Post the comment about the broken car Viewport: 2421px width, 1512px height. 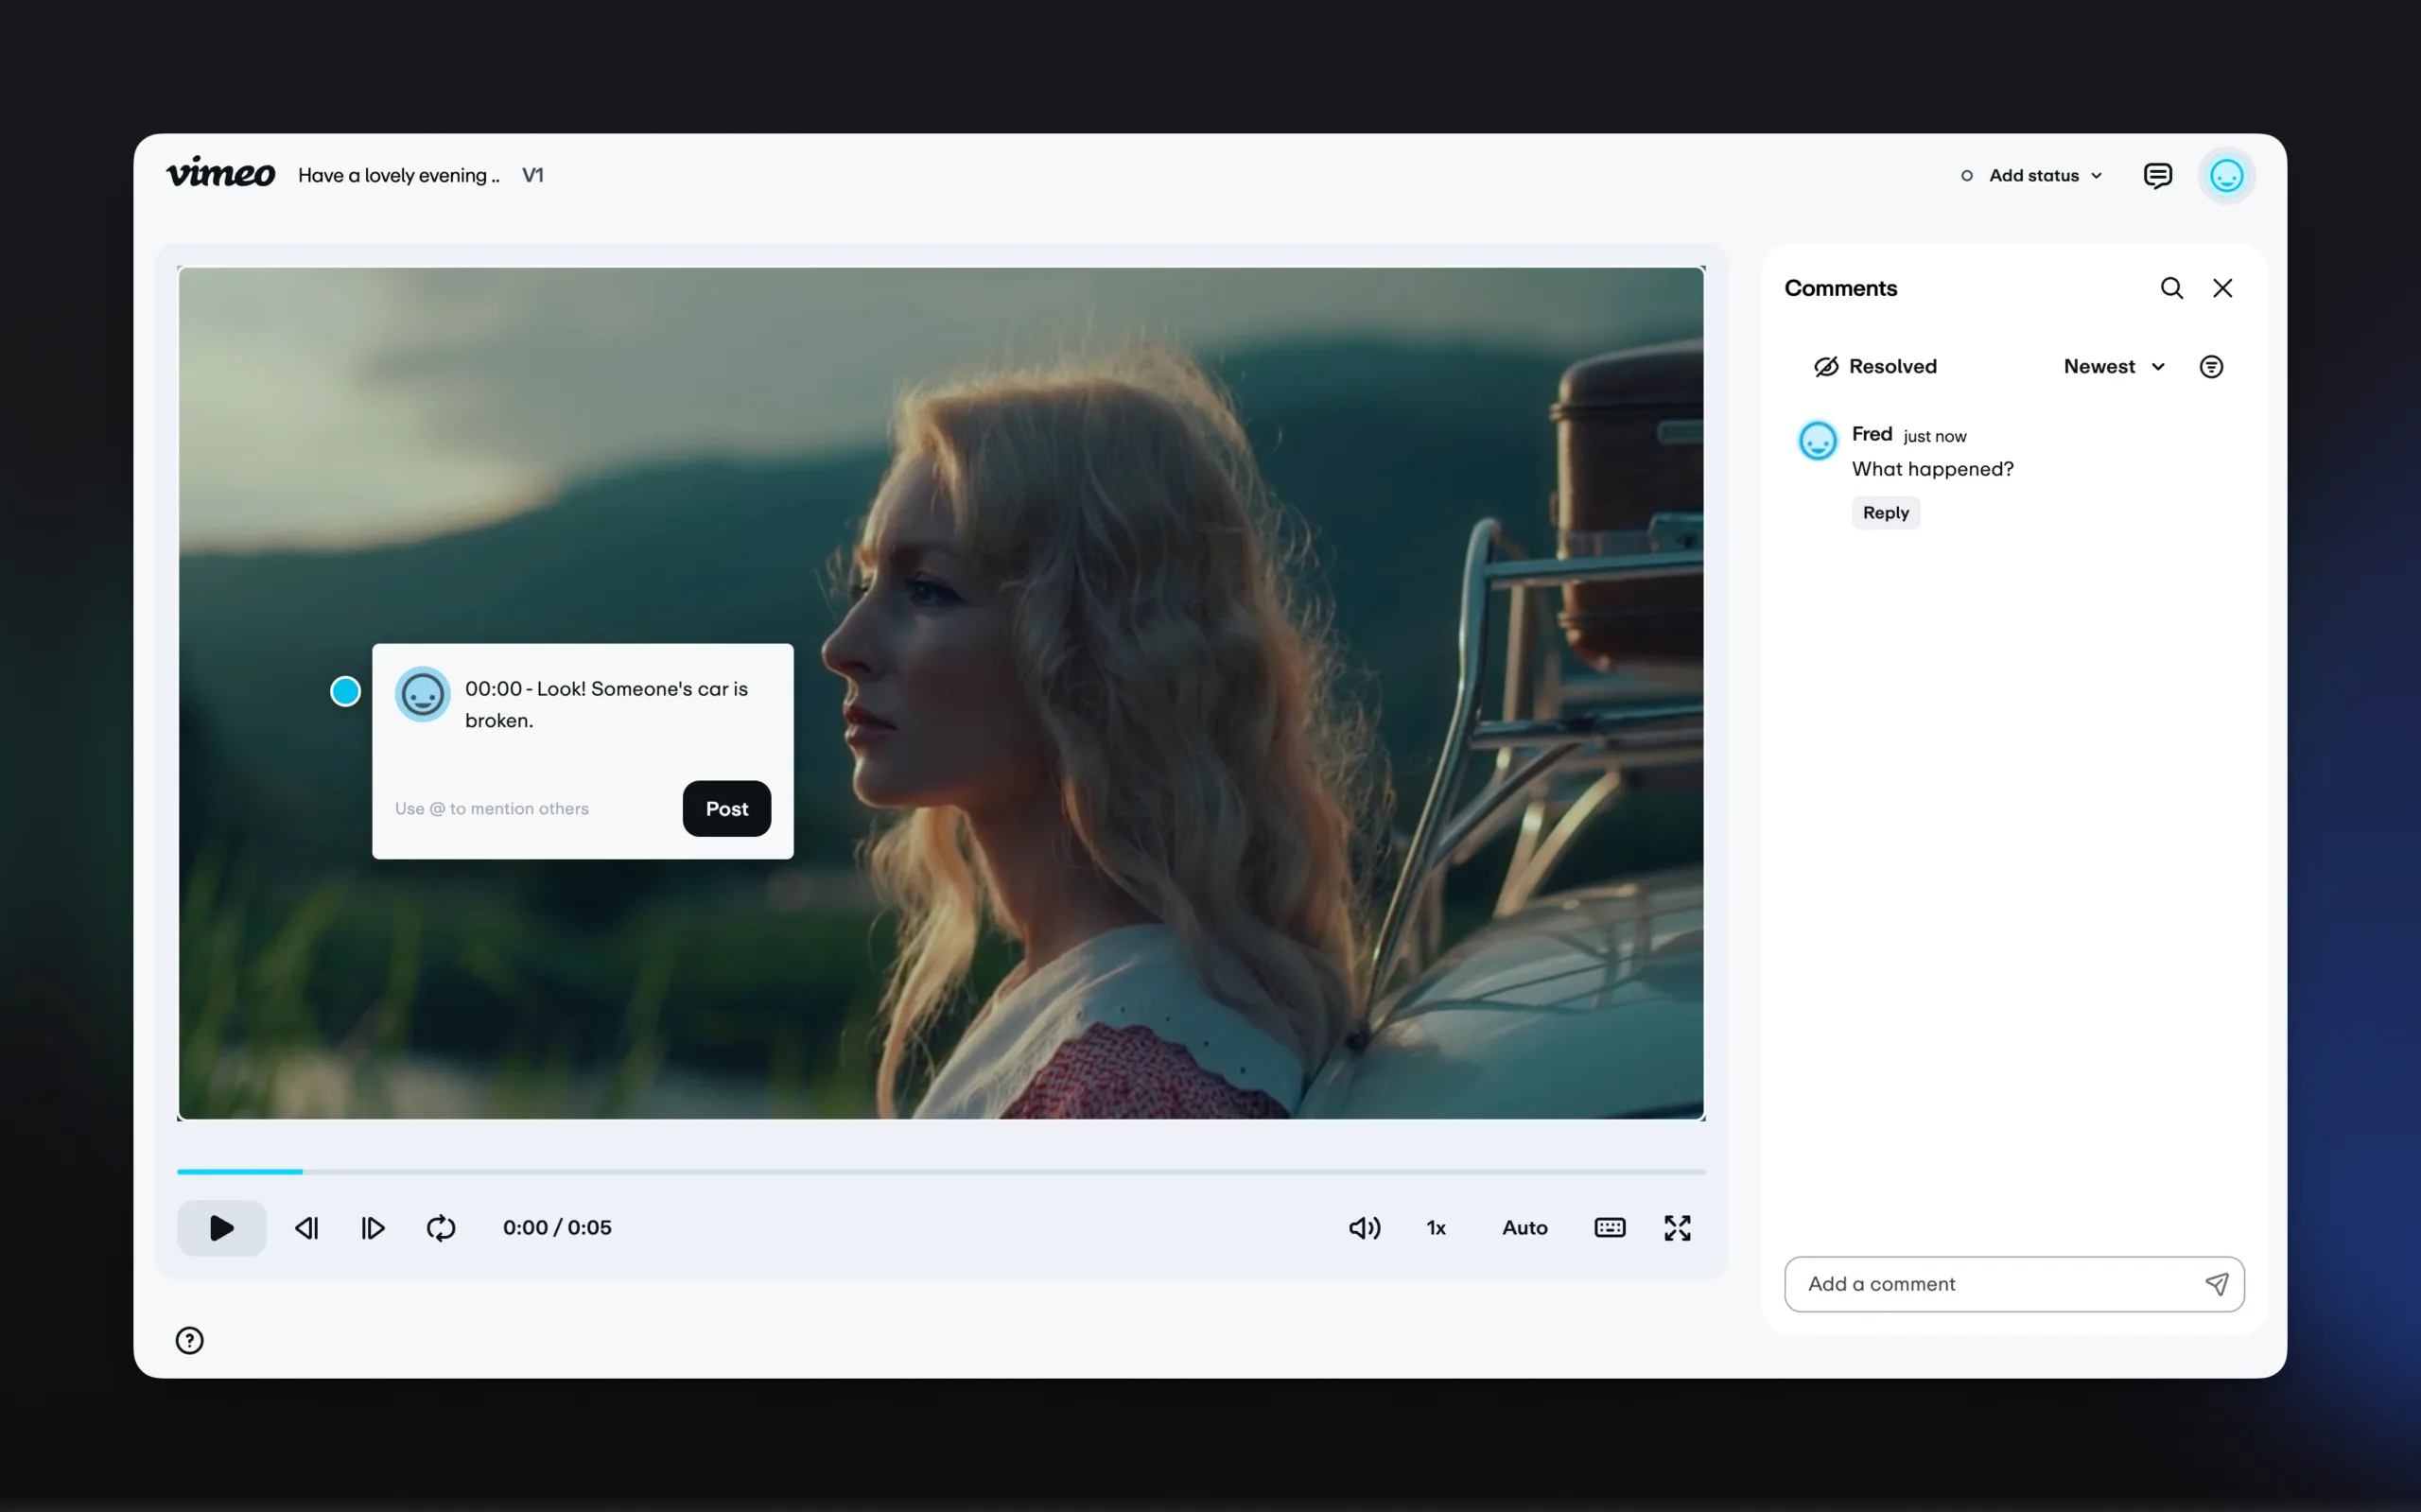[x=726, y=809]
